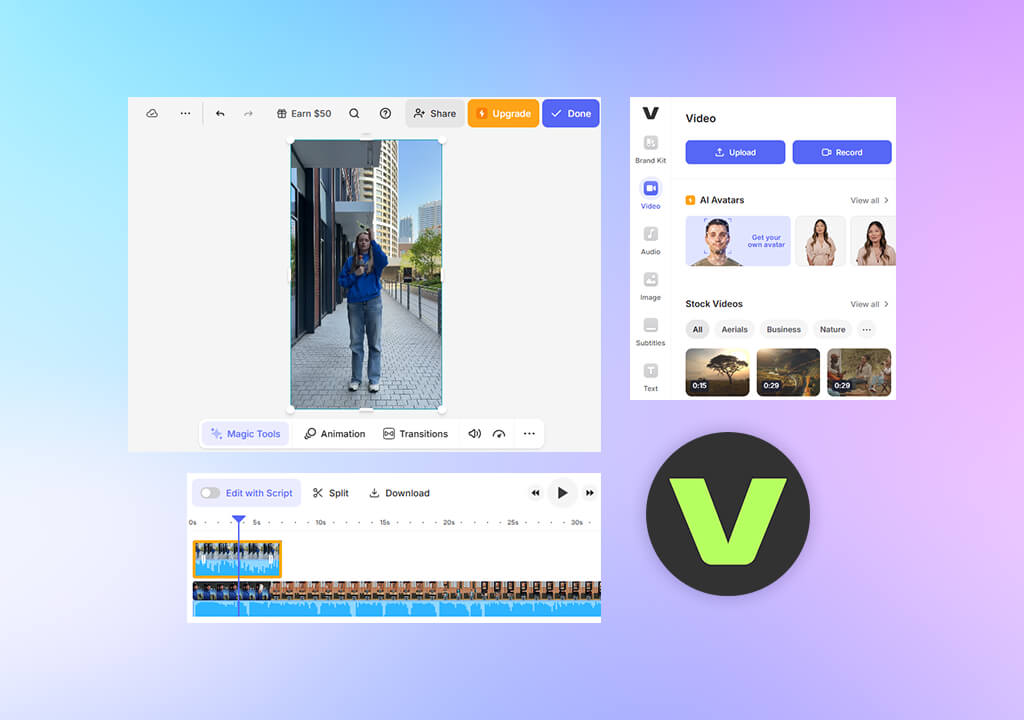Click the bottom-left resize handle of the video
The image size is (1024, 720).
tap(291, 409)
